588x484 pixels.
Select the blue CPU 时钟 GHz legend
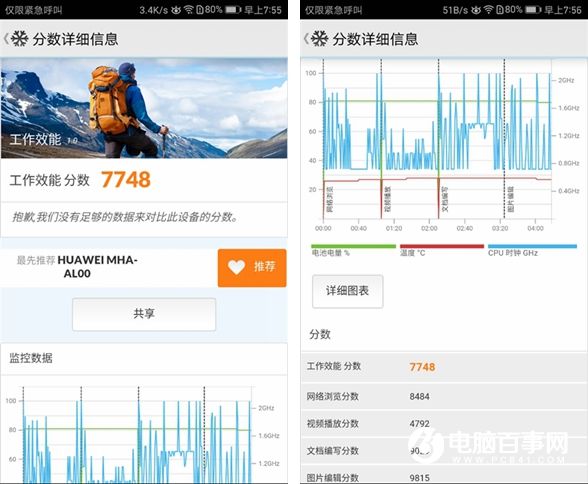click(x=532, y=250)
